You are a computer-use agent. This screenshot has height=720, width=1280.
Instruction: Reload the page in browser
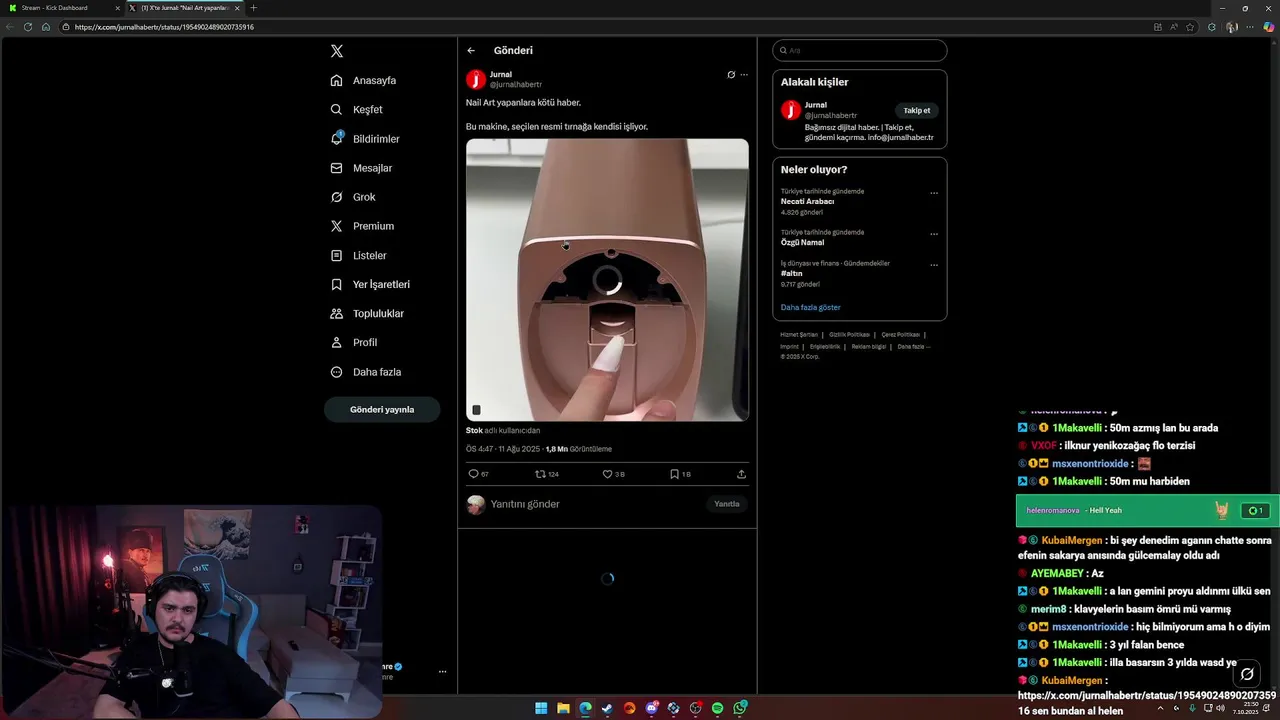pyautogui.click(x=28, y=27)
